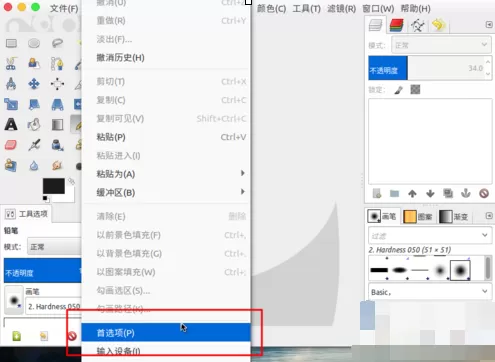The width and height of the screenshot is (495, 362).
Task: Create a new layer group
Action: click(x=395, y=193)
